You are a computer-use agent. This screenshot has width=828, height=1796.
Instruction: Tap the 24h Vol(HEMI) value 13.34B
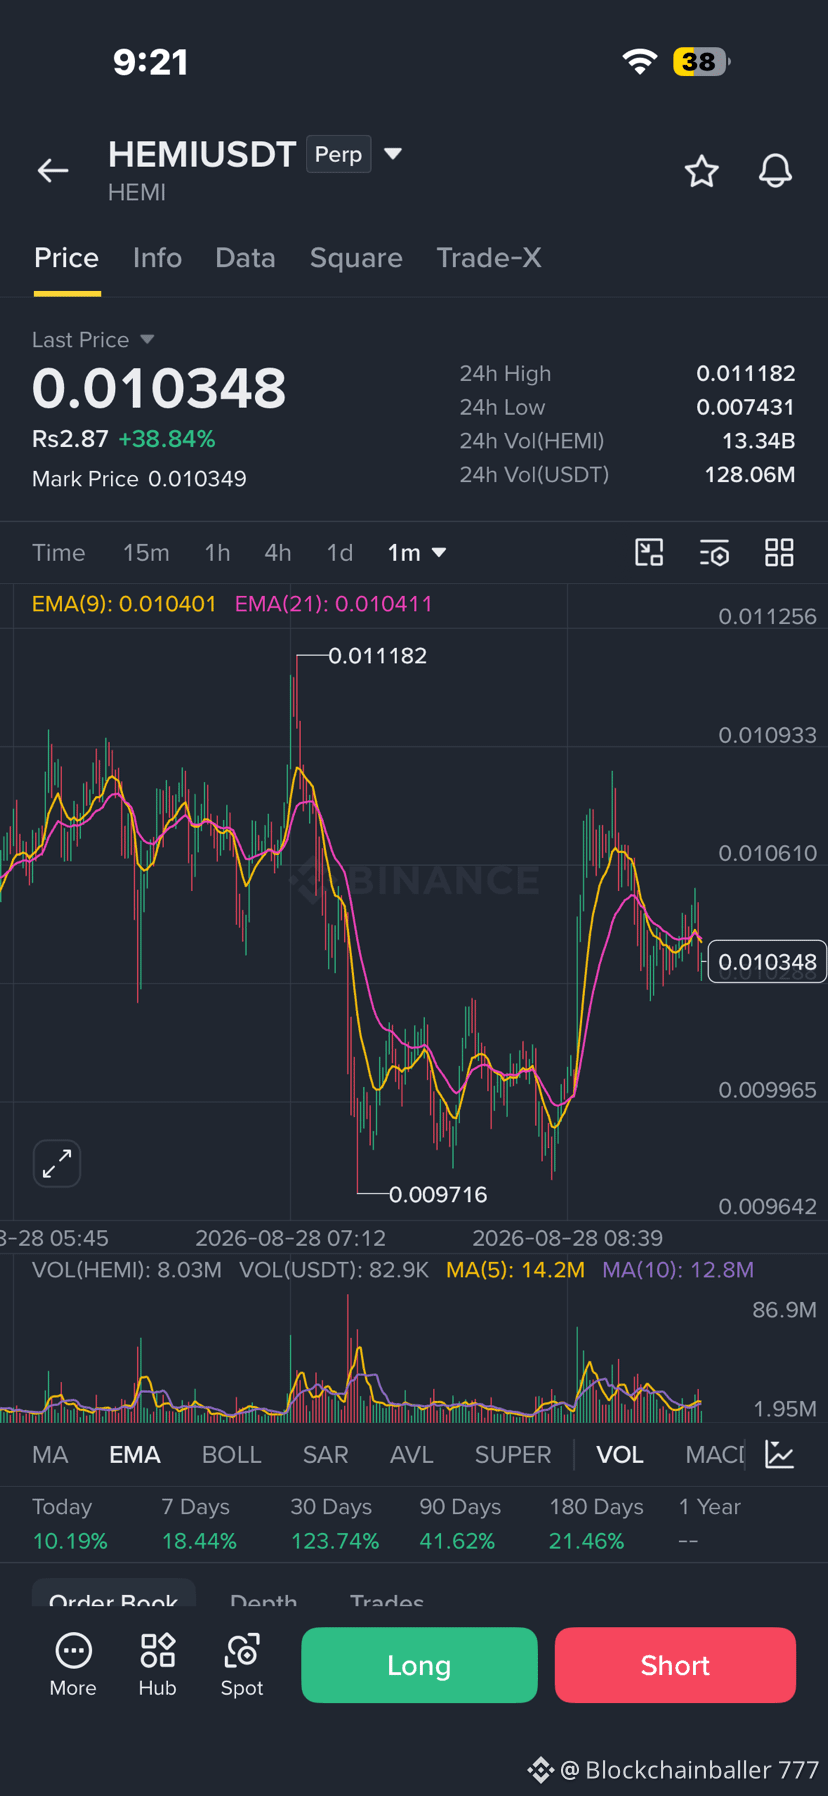(x=759, y=441)
